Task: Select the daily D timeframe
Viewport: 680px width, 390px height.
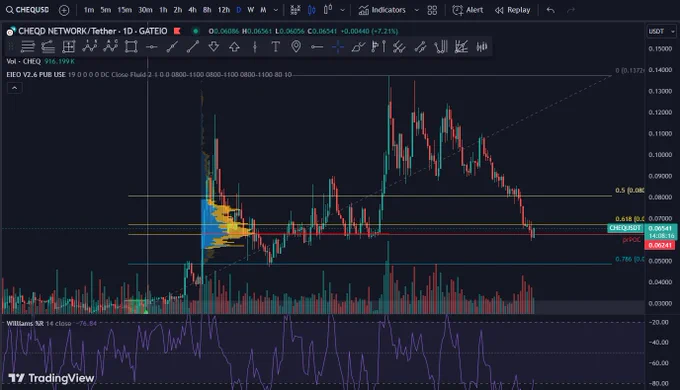Action: (239, 10)
